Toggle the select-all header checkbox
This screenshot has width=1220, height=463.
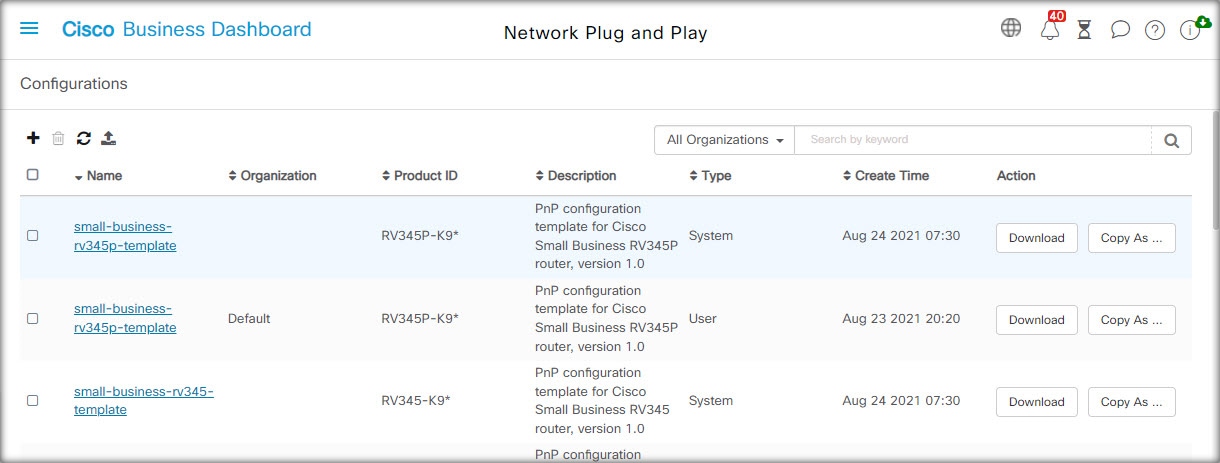point(32,174)
